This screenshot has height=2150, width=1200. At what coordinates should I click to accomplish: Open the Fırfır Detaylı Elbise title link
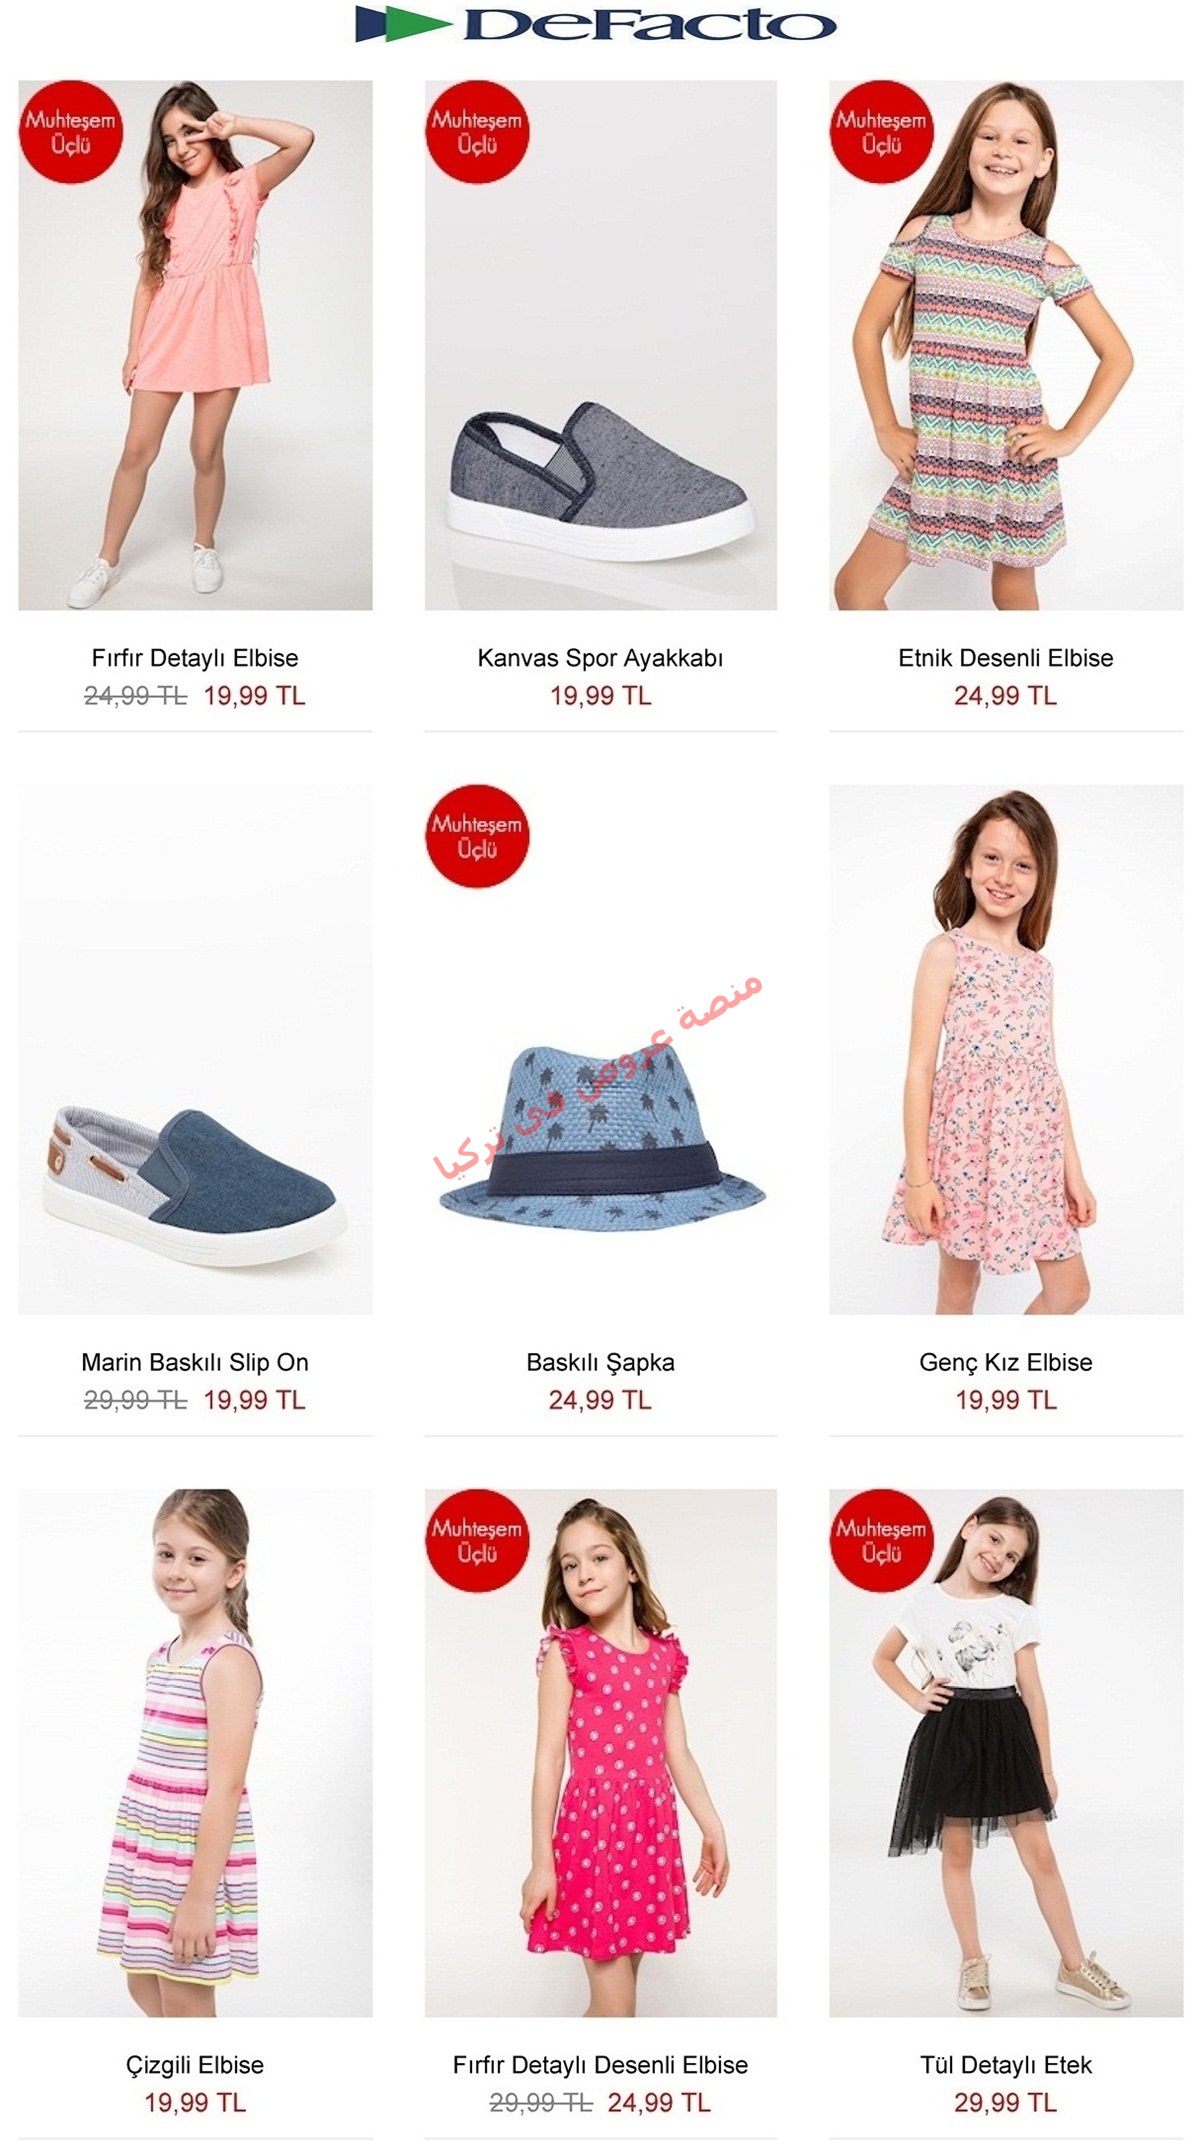point(195,658)
